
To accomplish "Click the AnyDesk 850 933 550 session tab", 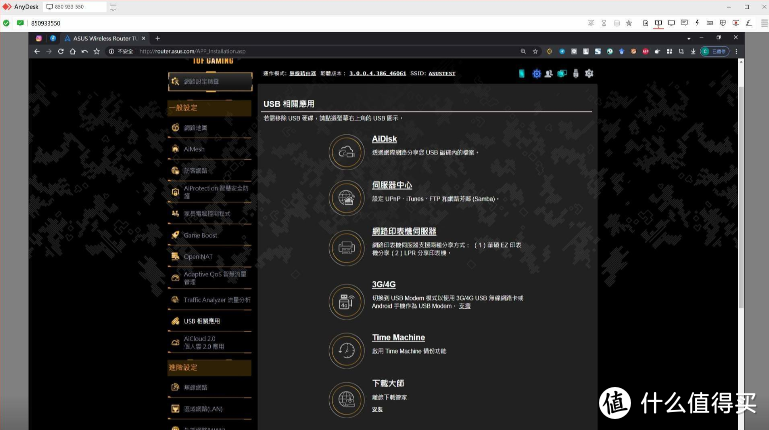I will point(75,7).
